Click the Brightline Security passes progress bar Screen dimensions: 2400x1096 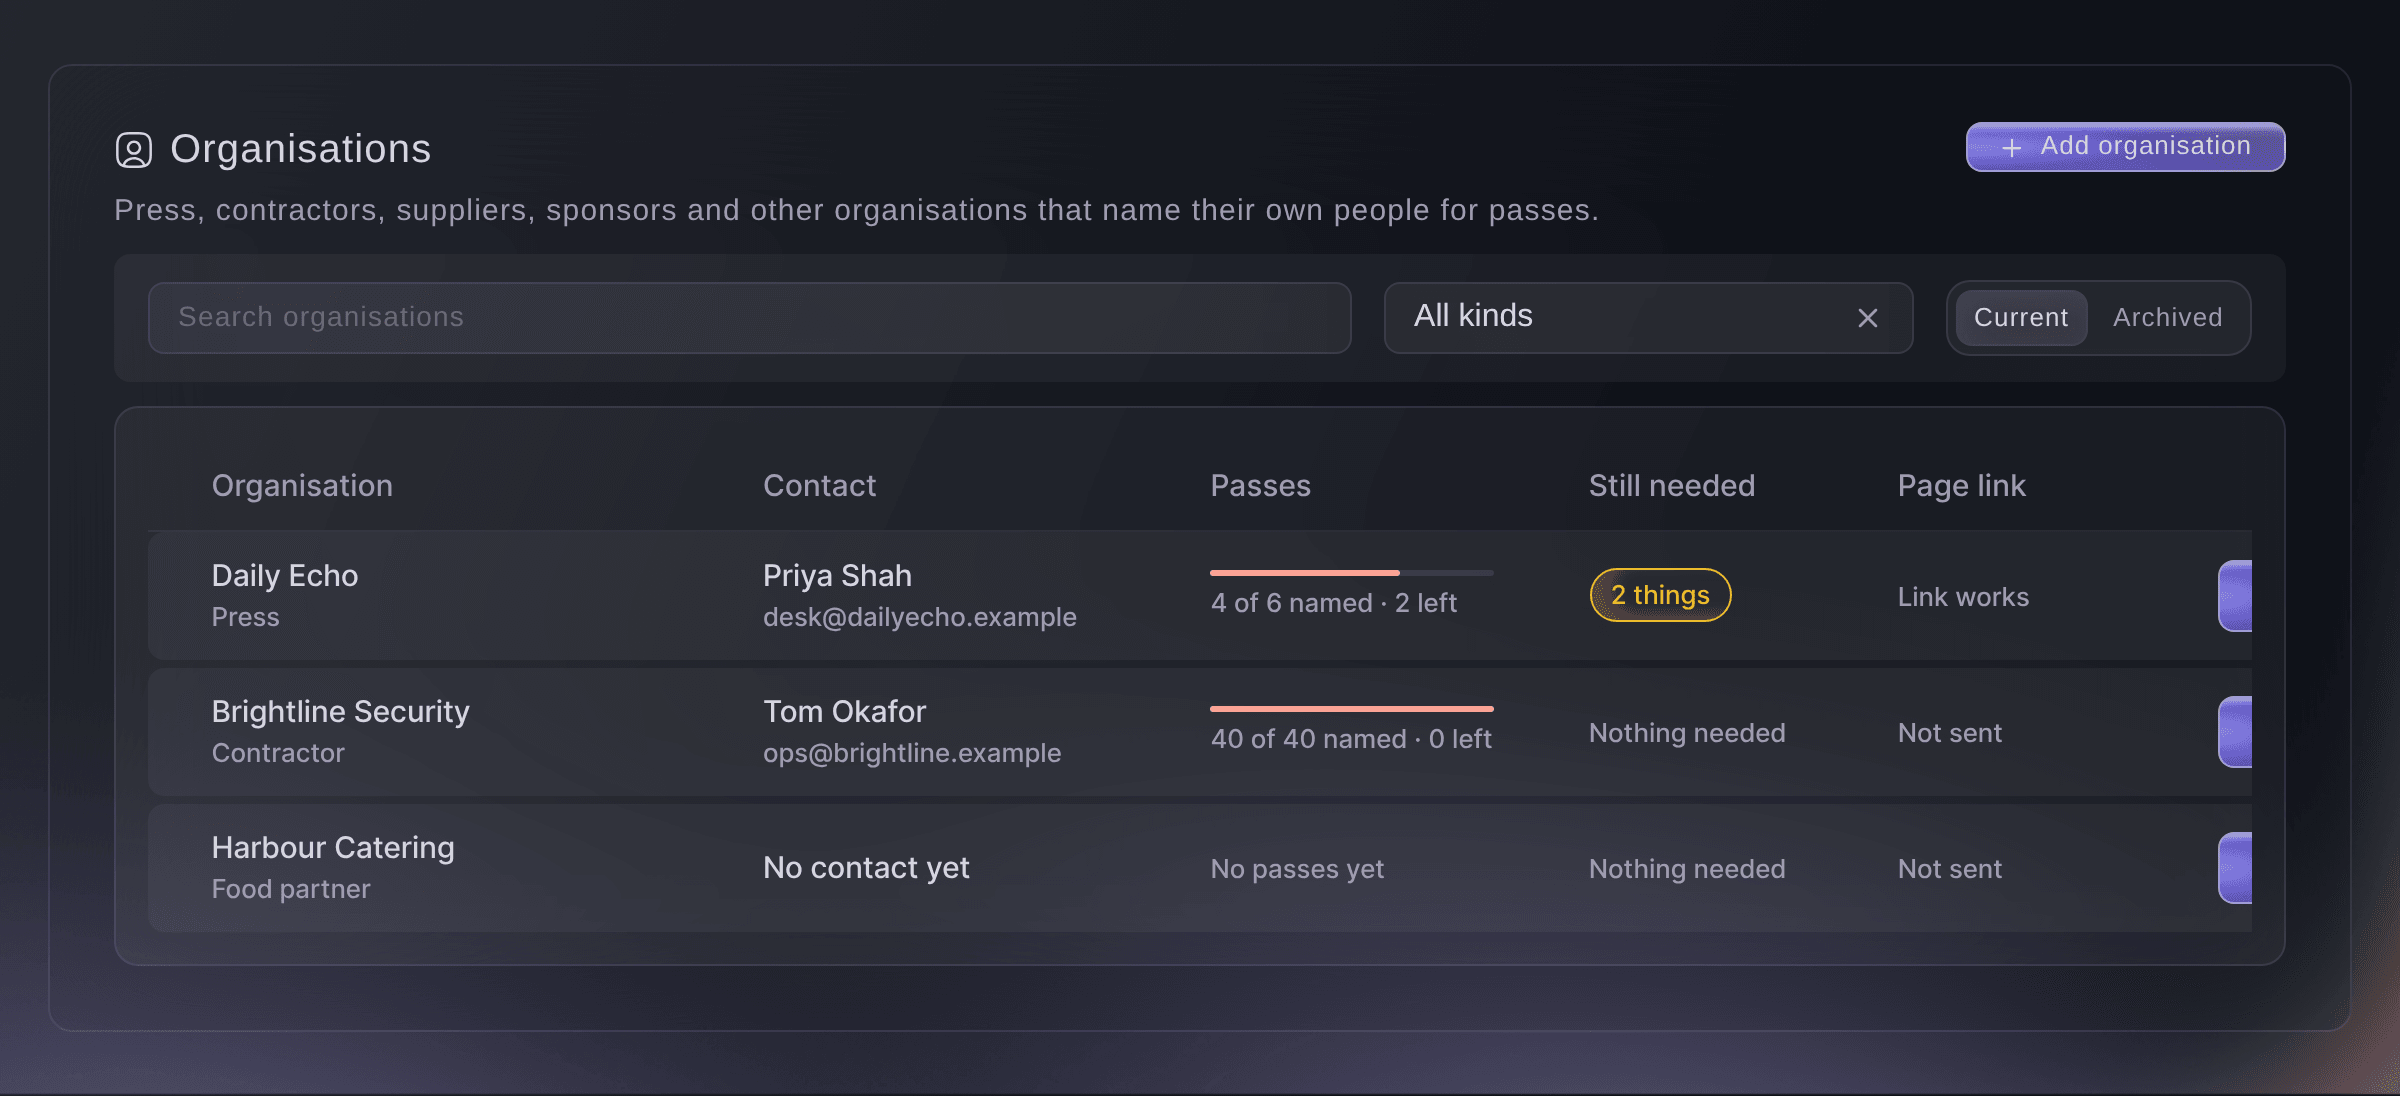1351,709
